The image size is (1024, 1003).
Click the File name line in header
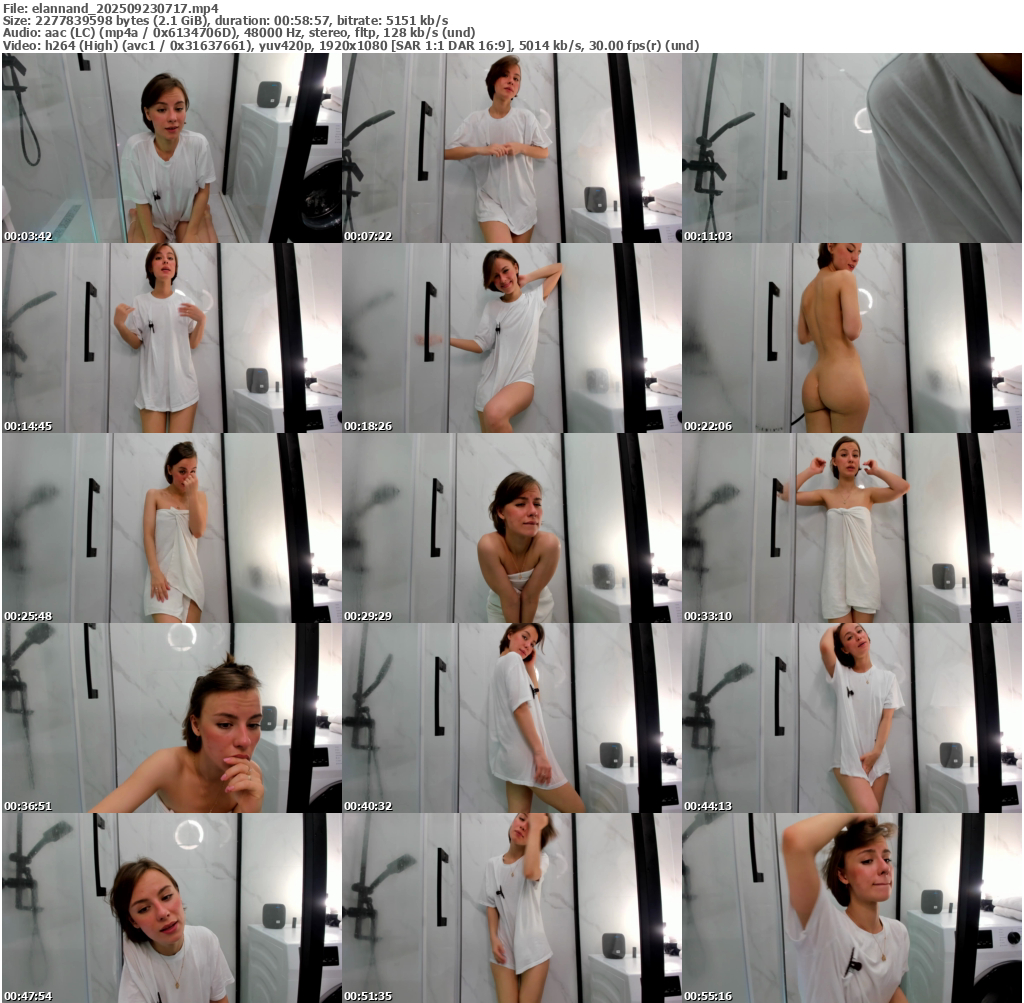111,8
